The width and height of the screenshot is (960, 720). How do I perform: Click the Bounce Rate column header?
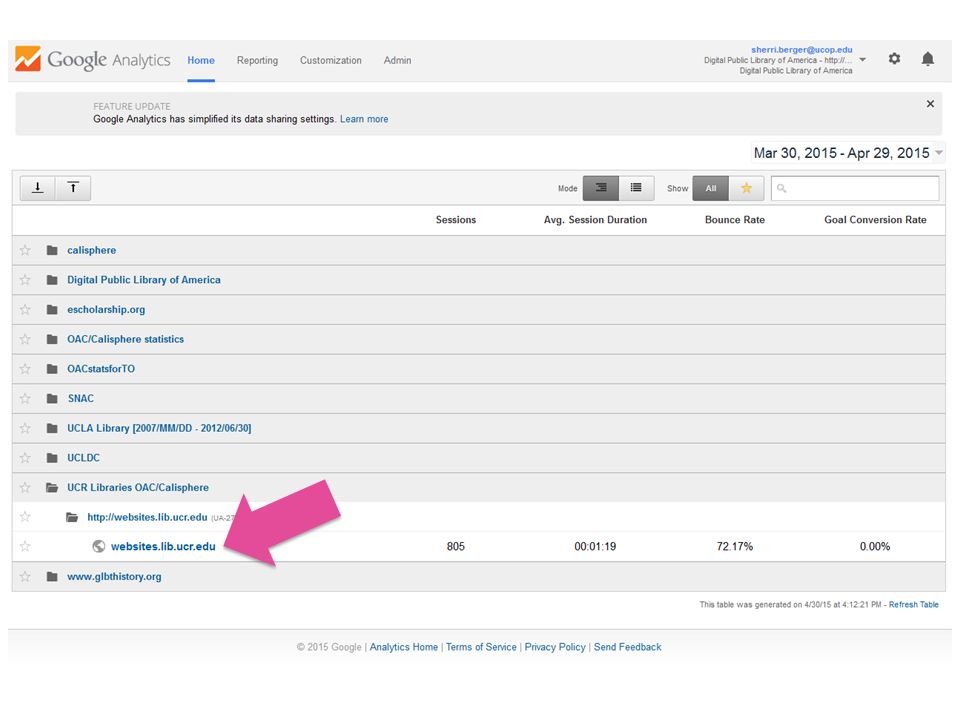[x=735, y=220]
